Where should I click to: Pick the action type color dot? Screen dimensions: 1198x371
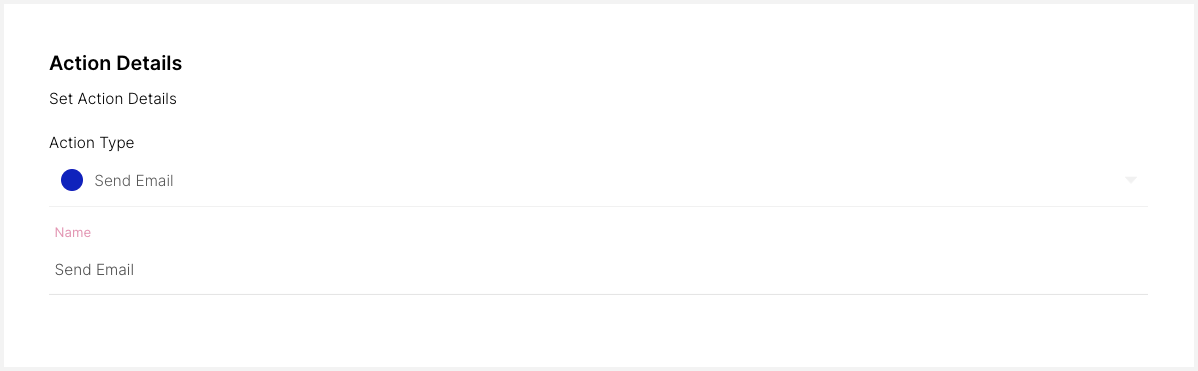point(72,180)
